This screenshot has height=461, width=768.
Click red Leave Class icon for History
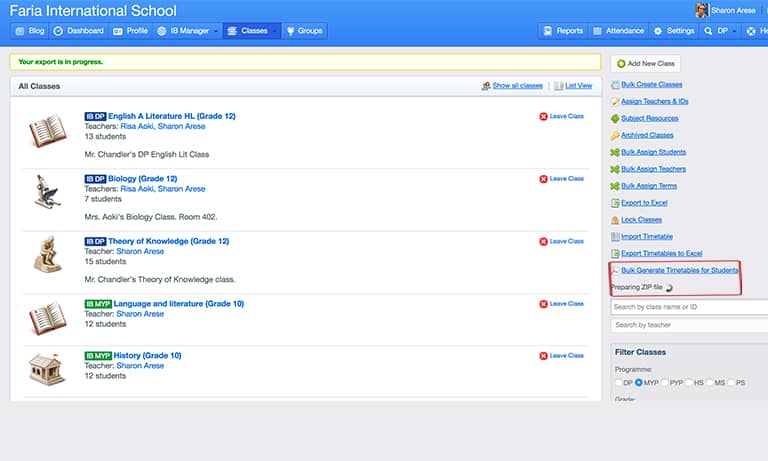point(543,356)
